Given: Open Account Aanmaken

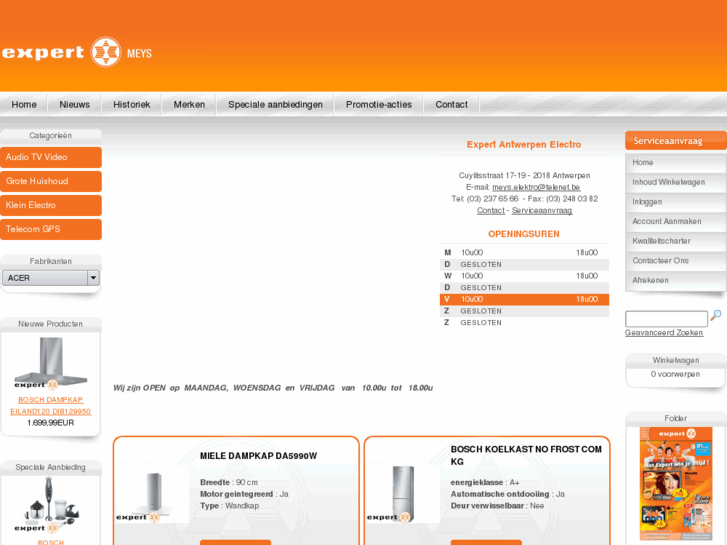Looking at the screenshot, I should click(676, 222).
